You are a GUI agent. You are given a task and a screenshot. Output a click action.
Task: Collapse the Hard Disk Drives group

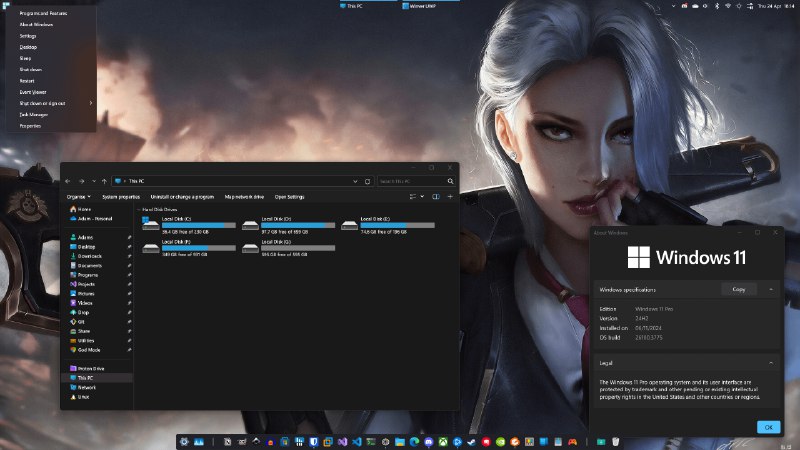pos(139,210)
